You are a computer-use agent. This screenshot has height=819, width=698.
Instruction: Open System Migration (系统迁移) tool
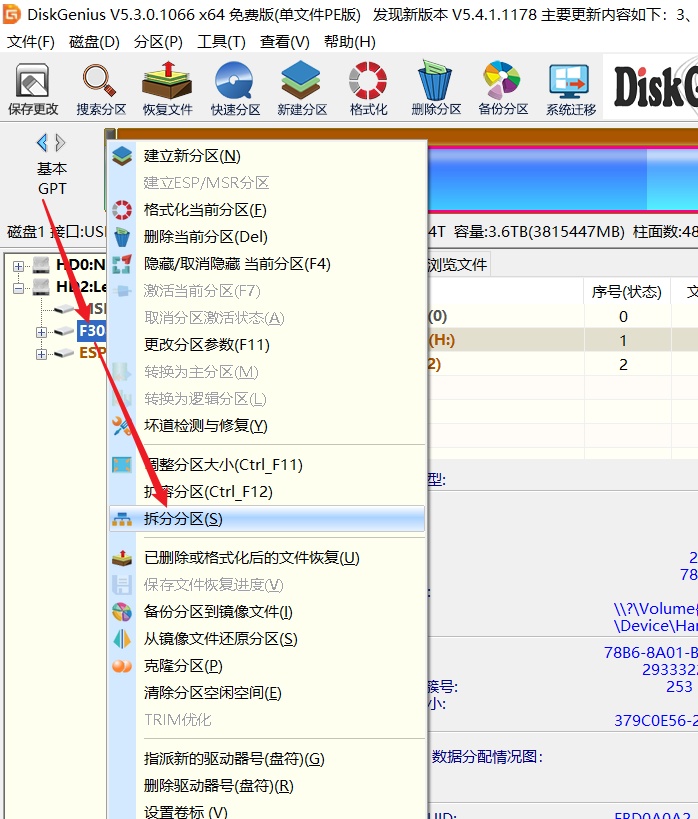pyautogui.click(x=571, y=88)
